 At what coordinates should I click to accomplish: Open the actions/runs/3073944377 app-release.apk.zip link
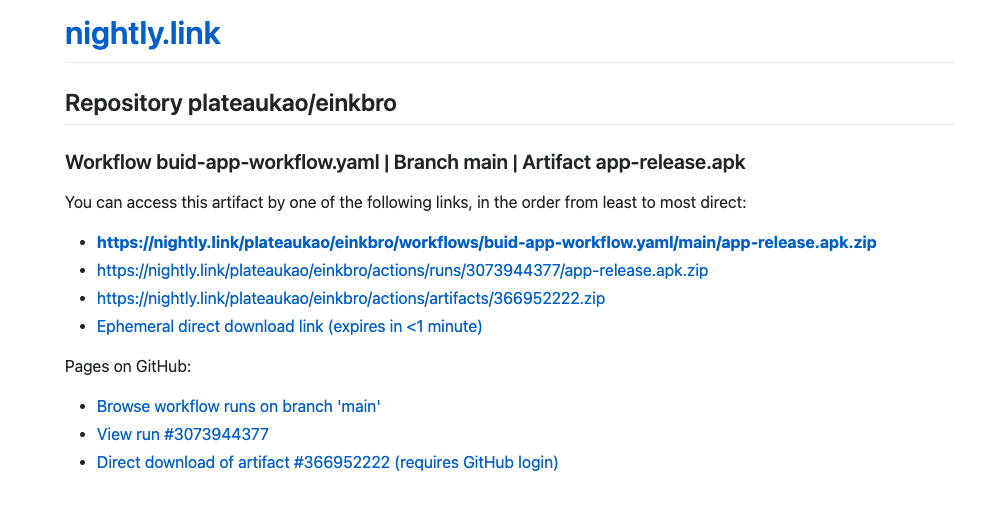point(402,270)
